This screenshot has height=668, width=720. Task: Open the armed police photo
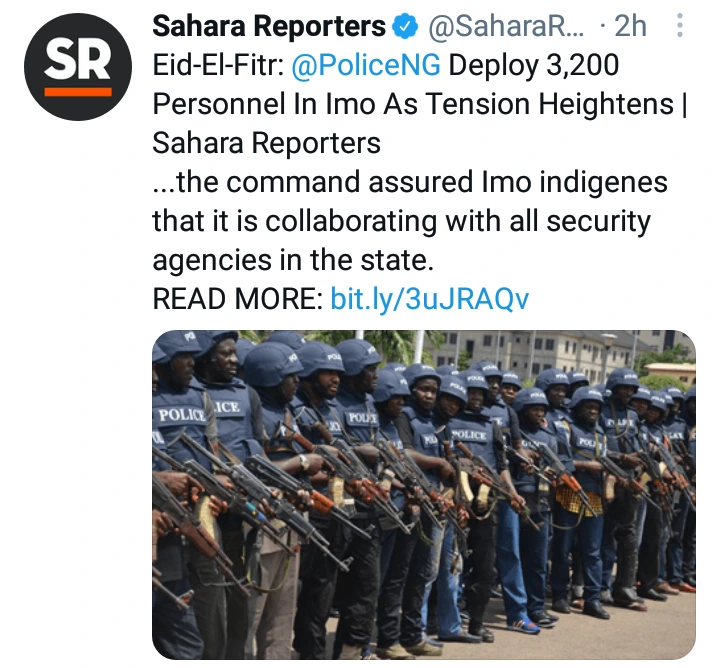pyautogui.click(x=423, y=494)
